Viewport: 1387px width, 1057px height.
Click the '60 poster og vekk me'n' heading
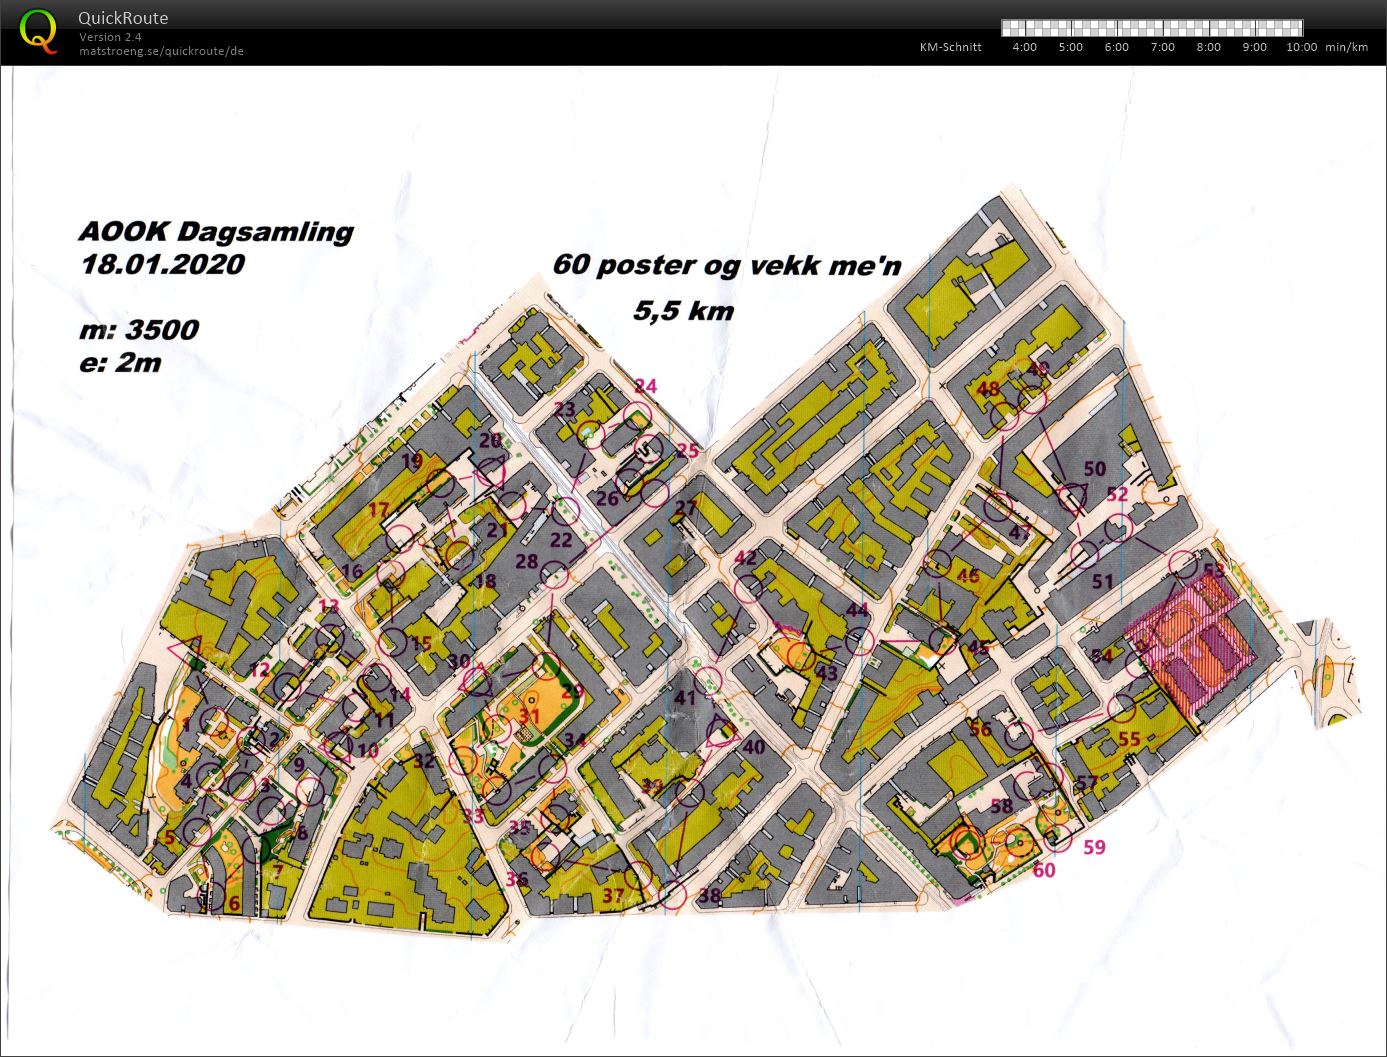727,265
